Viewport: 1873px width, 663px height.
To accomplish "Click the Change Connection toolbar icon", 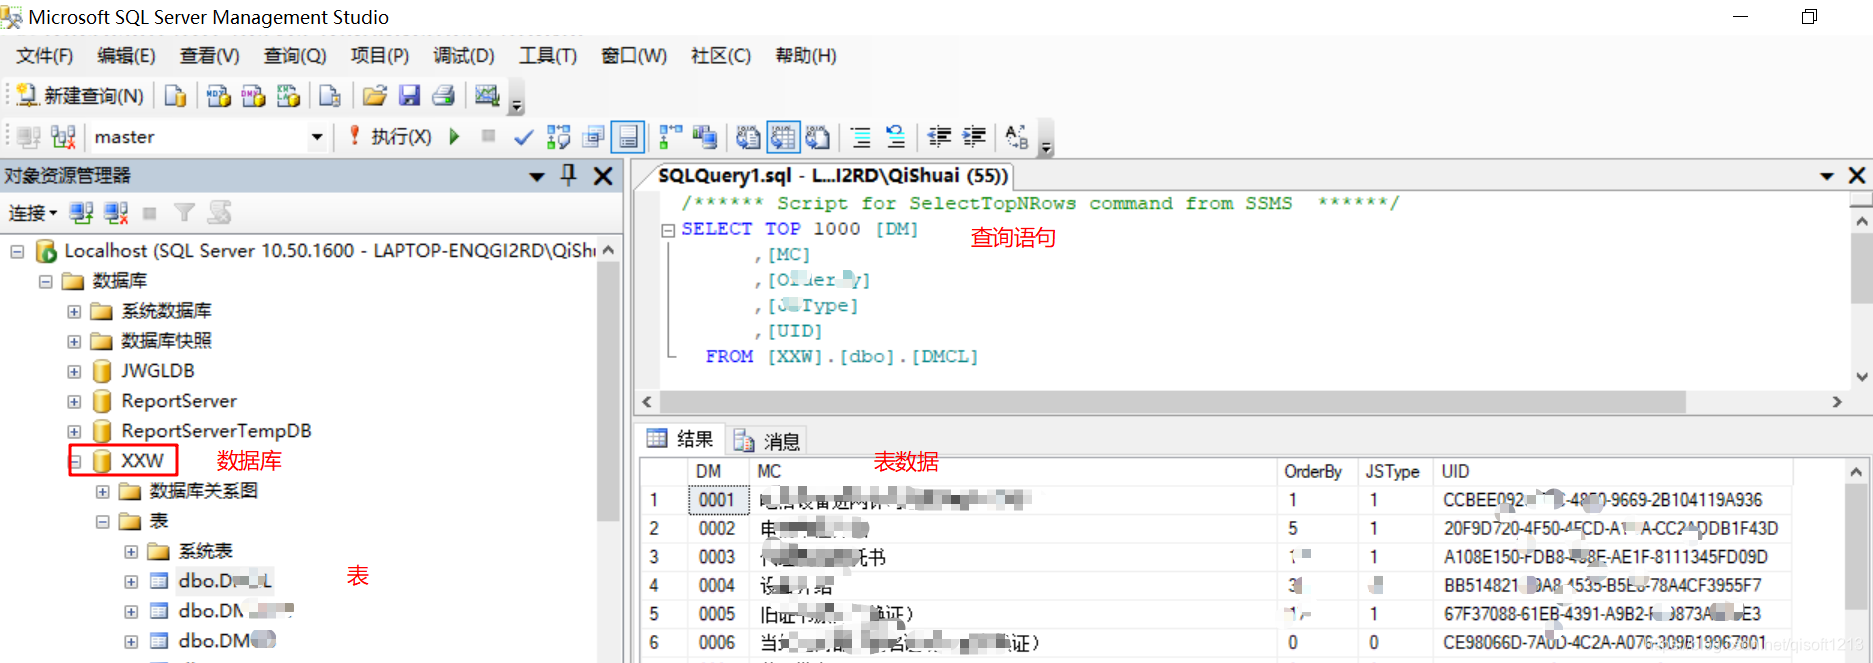I will (63, 137).
